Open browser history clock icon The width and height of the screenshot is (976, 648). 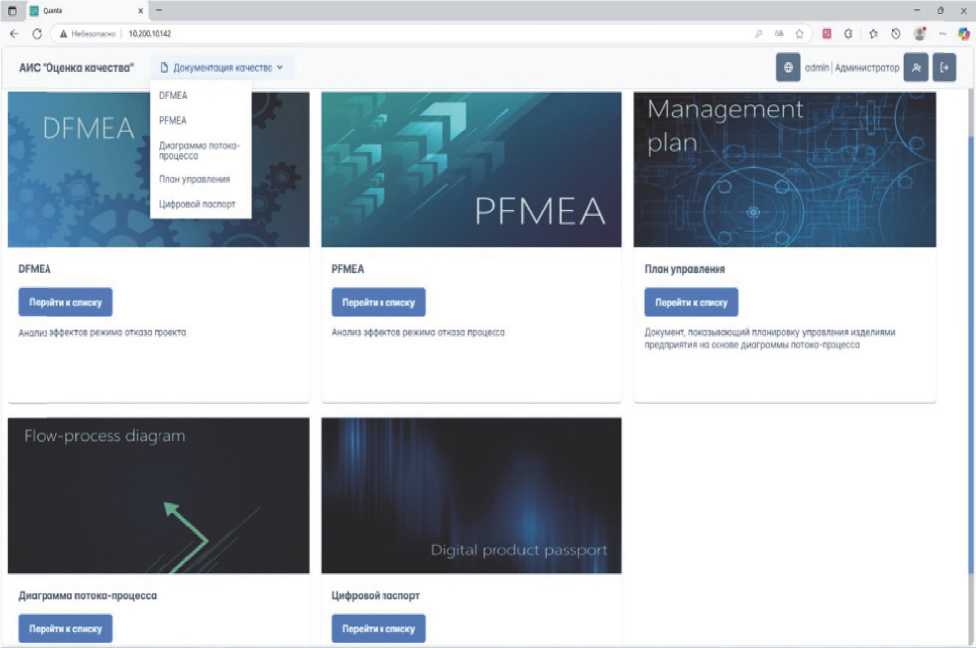coord(895,34)
